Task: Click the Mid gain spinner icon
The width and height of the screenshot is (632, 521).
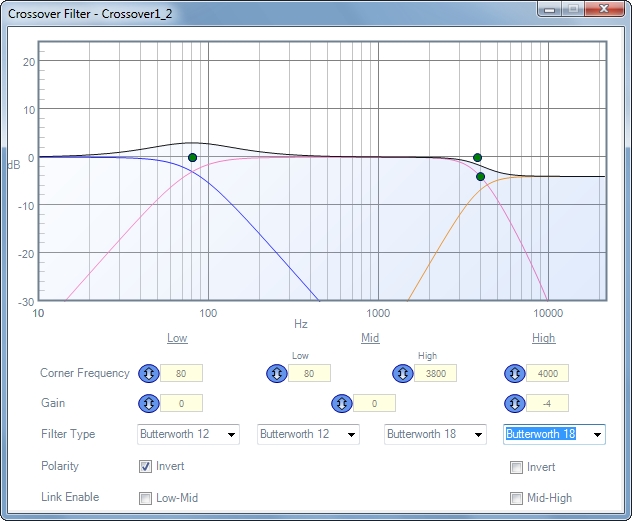Action: 341,403
